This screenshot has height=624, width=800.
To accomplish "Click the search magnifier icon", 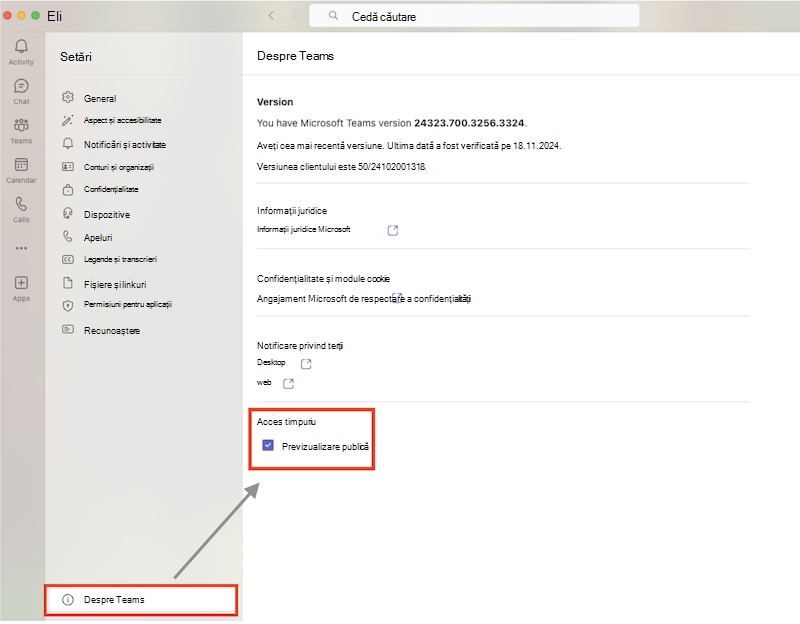I will 333,15.
